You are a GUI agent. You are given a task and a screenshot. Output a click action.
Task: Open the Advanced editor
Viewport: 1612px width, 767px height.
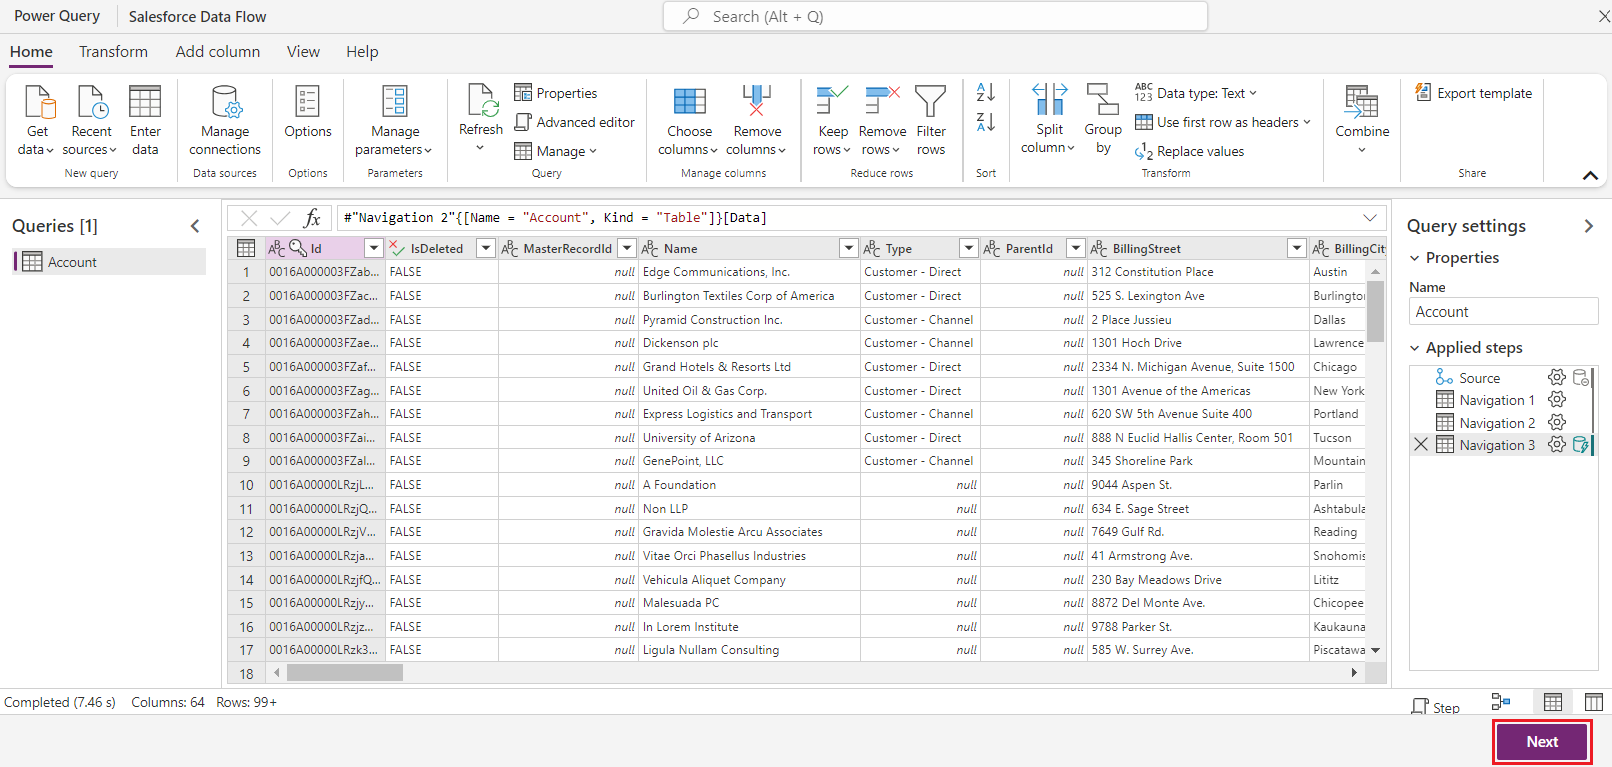click(575, 122)
